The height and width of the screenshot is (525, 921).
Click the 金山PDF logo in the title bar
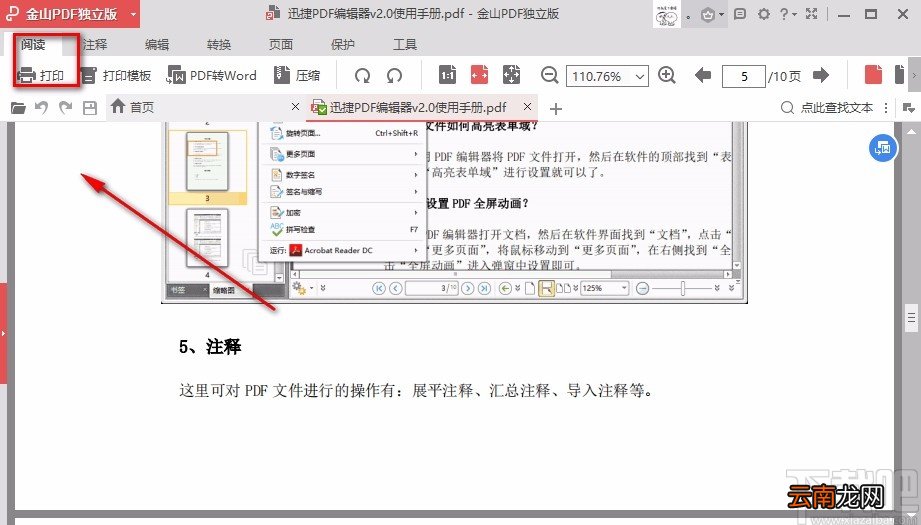point(12,14)
